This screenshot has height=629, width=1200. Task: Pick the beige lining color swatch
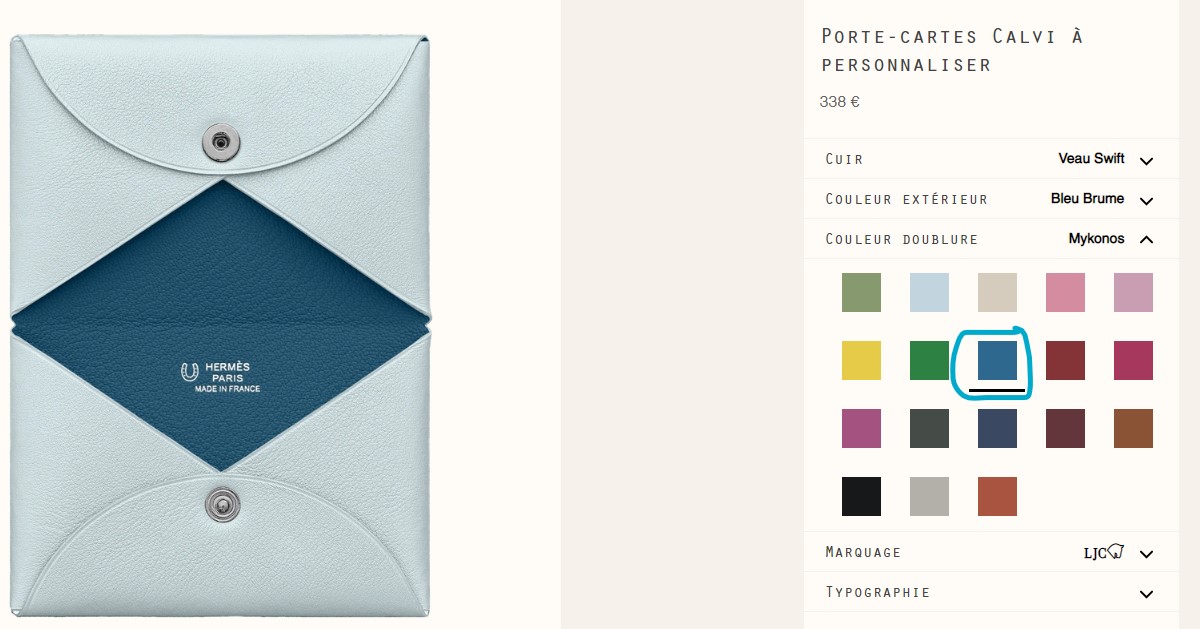pyautogui.click(x=997, y=292)
